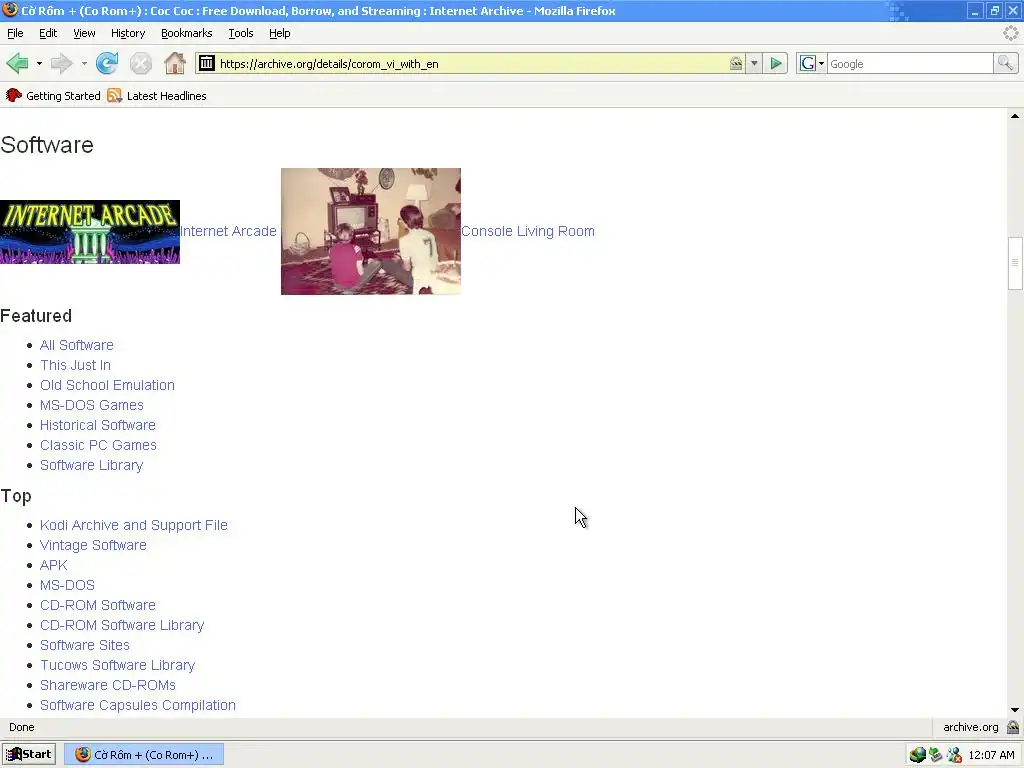1024x768 pixels.
Task: Click into the Google search box
Action: (910, 63)
